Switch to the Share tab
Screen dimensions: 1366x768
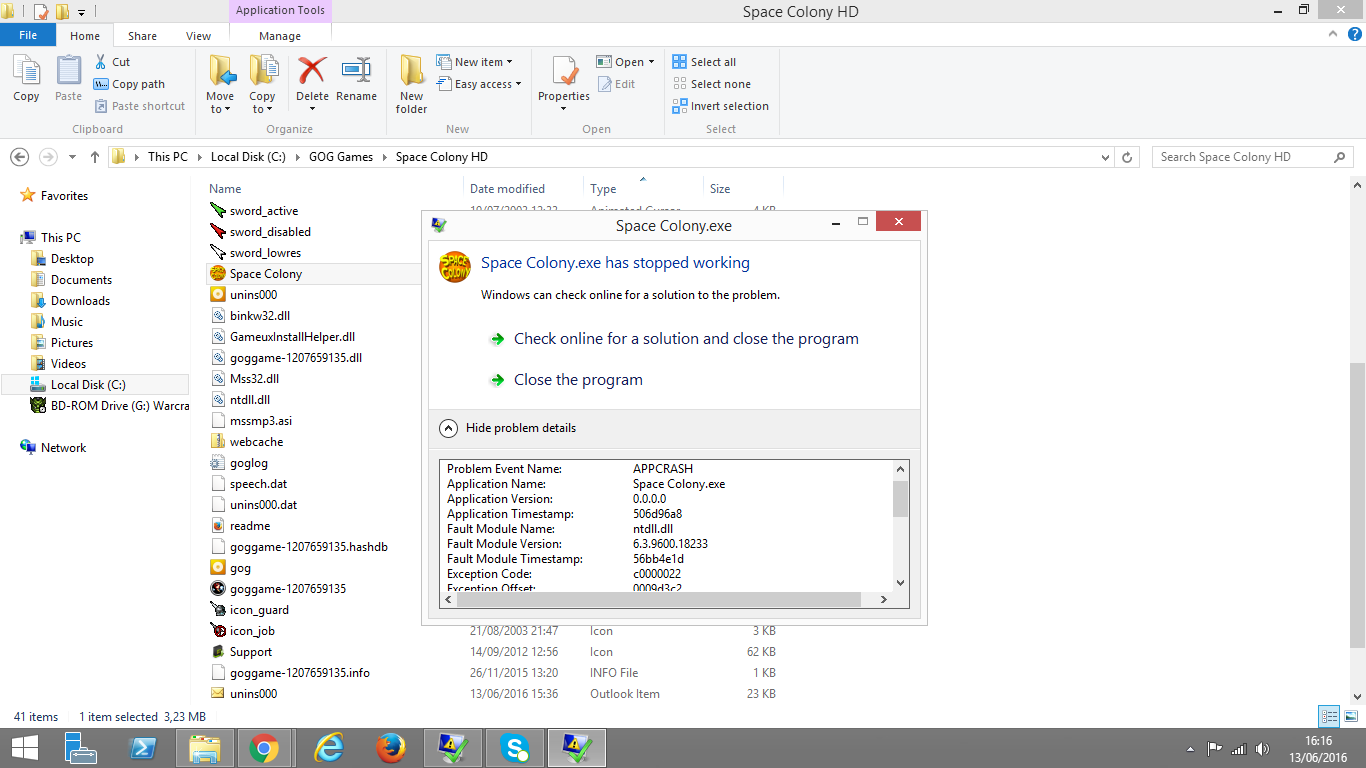click(142, 36)
